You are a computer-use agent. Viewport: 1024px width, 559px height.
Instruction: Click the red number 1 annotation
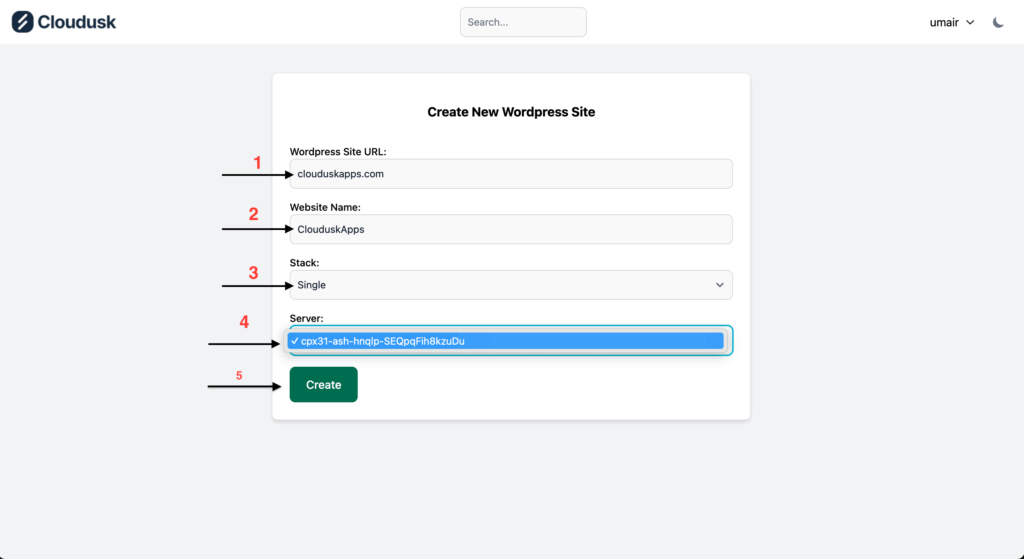click(257, 162)
